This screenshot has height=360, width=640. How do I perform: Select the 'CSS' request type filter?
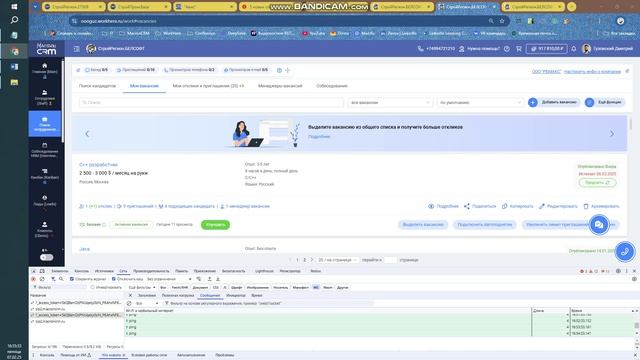coord(216,287)
